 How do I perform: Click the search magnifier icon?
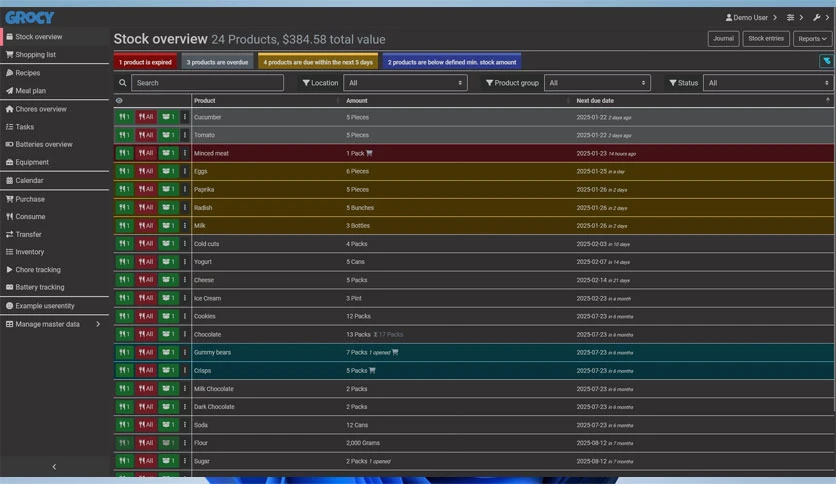tap(123, 83)
